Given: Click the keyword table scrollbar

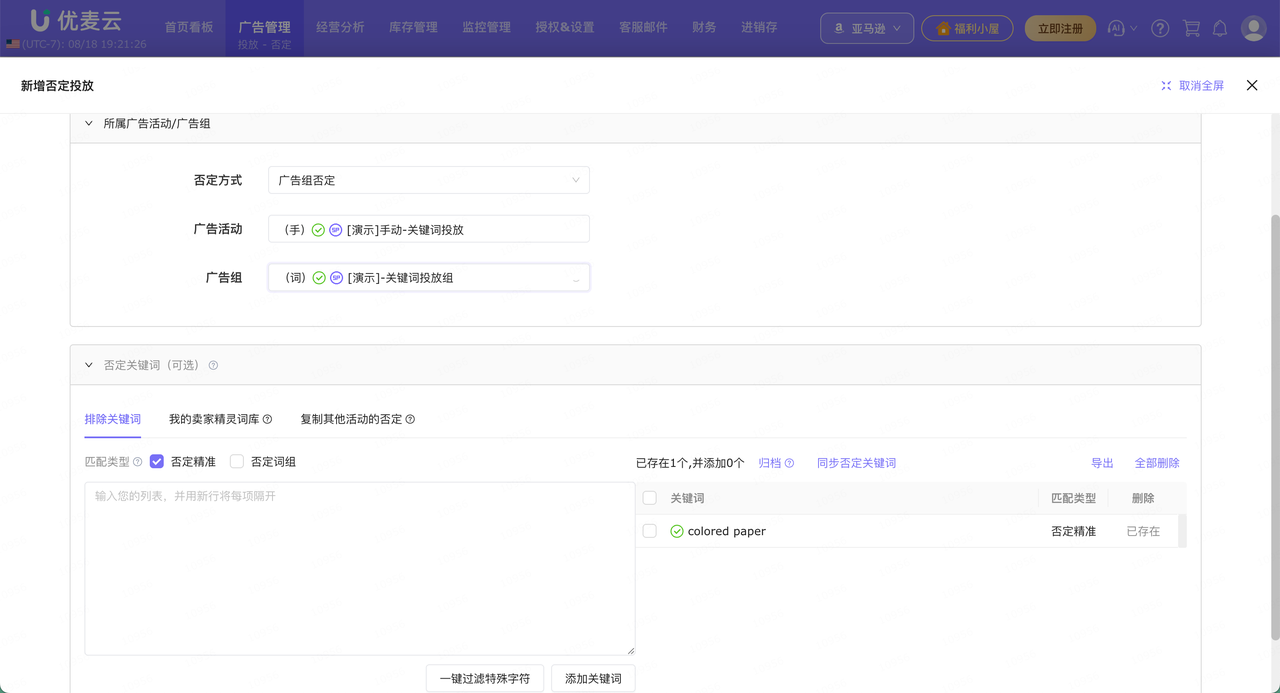Looking at the screenshot, I should tap(1182, 530).
